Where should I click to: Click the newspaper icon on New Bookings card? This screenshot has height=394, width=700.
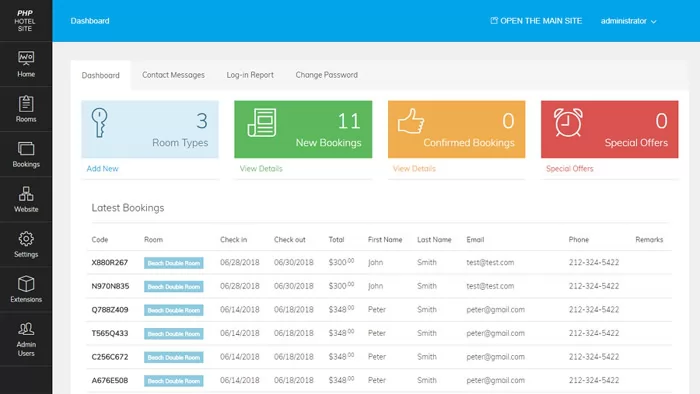pos(262,122)
